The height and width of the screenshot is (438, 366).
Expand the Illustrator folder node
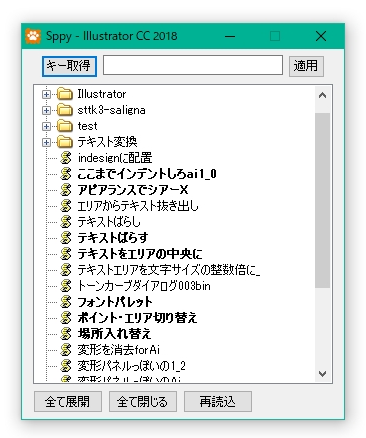tap(46, 95)
